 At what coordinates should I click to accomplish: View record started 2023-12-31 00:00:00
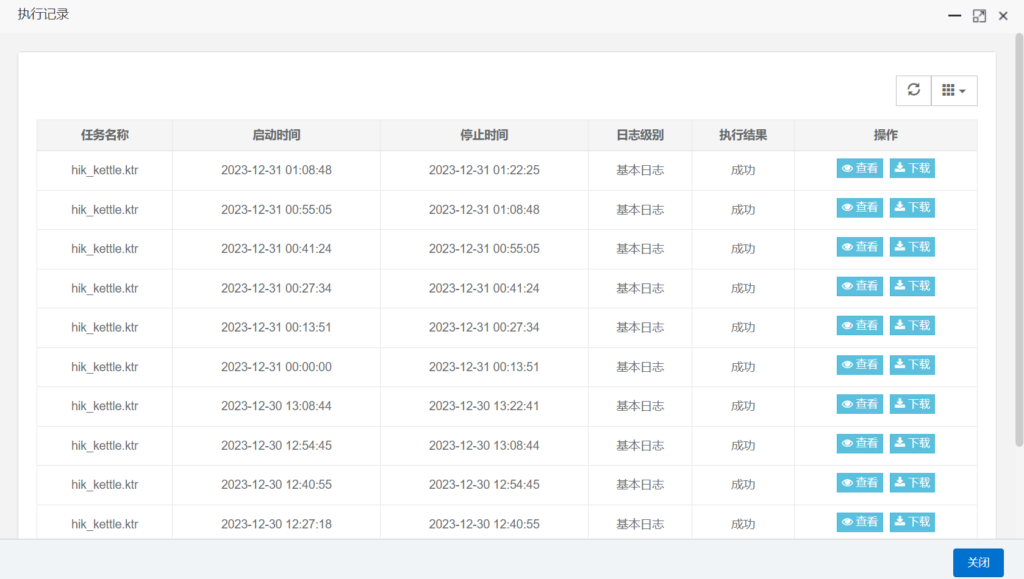pyautogui.click(x=859, y=365)
